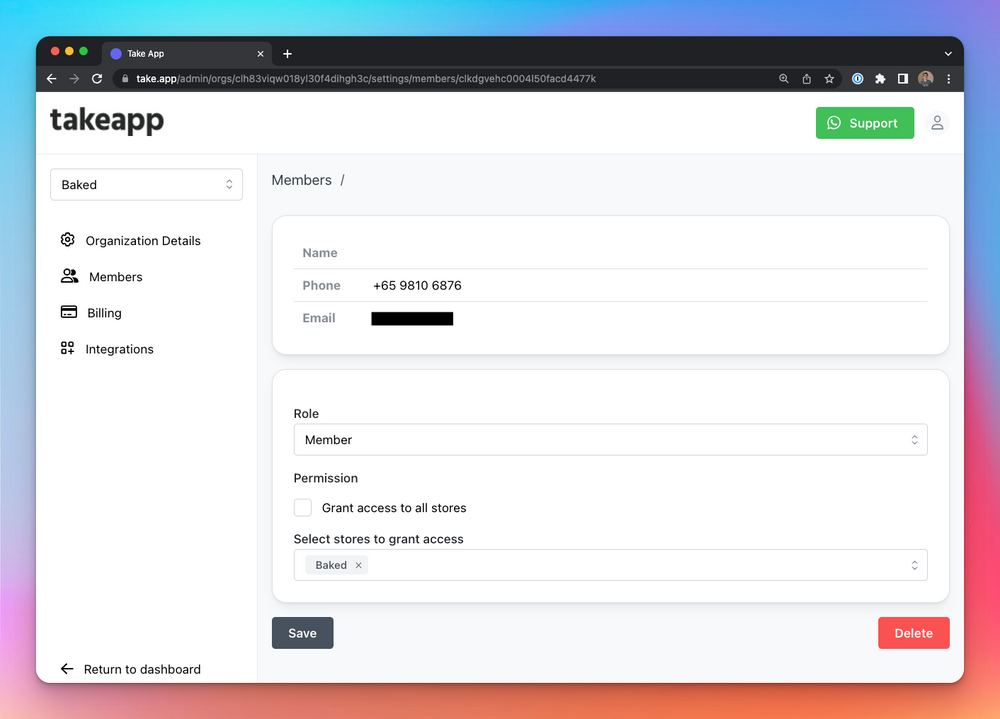Open WhatsApp Support button
Screen dimensions: 1000x719
tap(864, 123)
